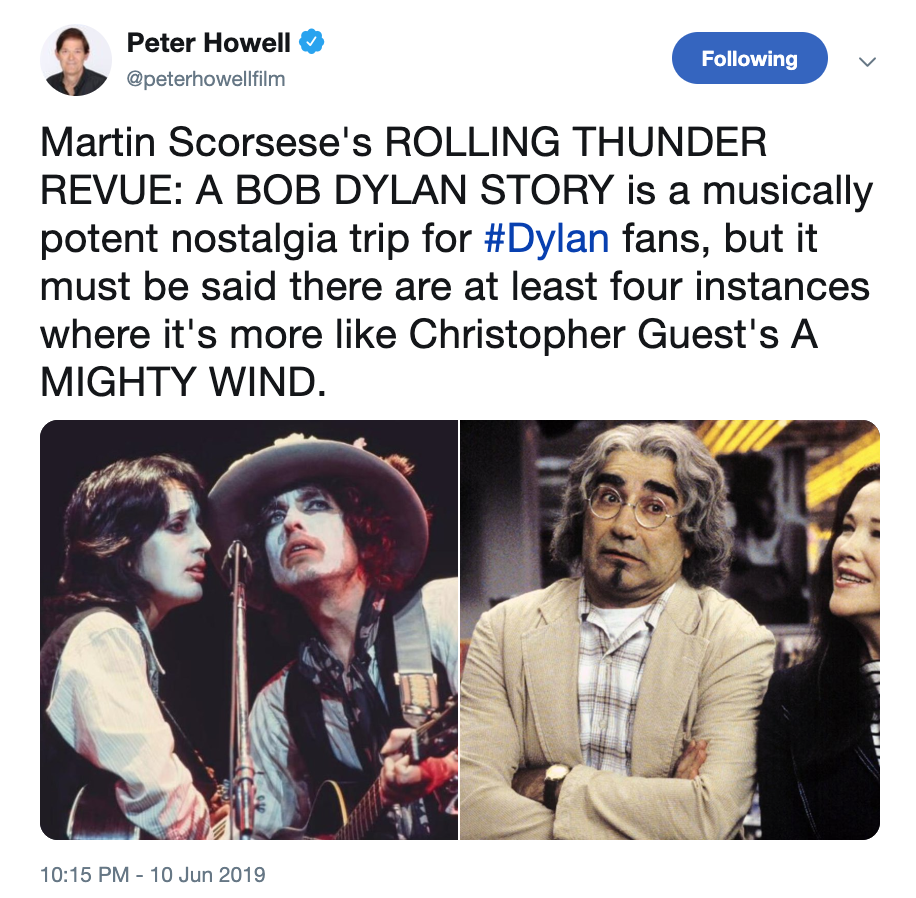Click Peter Howell's profile avatar
Screen dimensions: 916x898
point(76,60)
